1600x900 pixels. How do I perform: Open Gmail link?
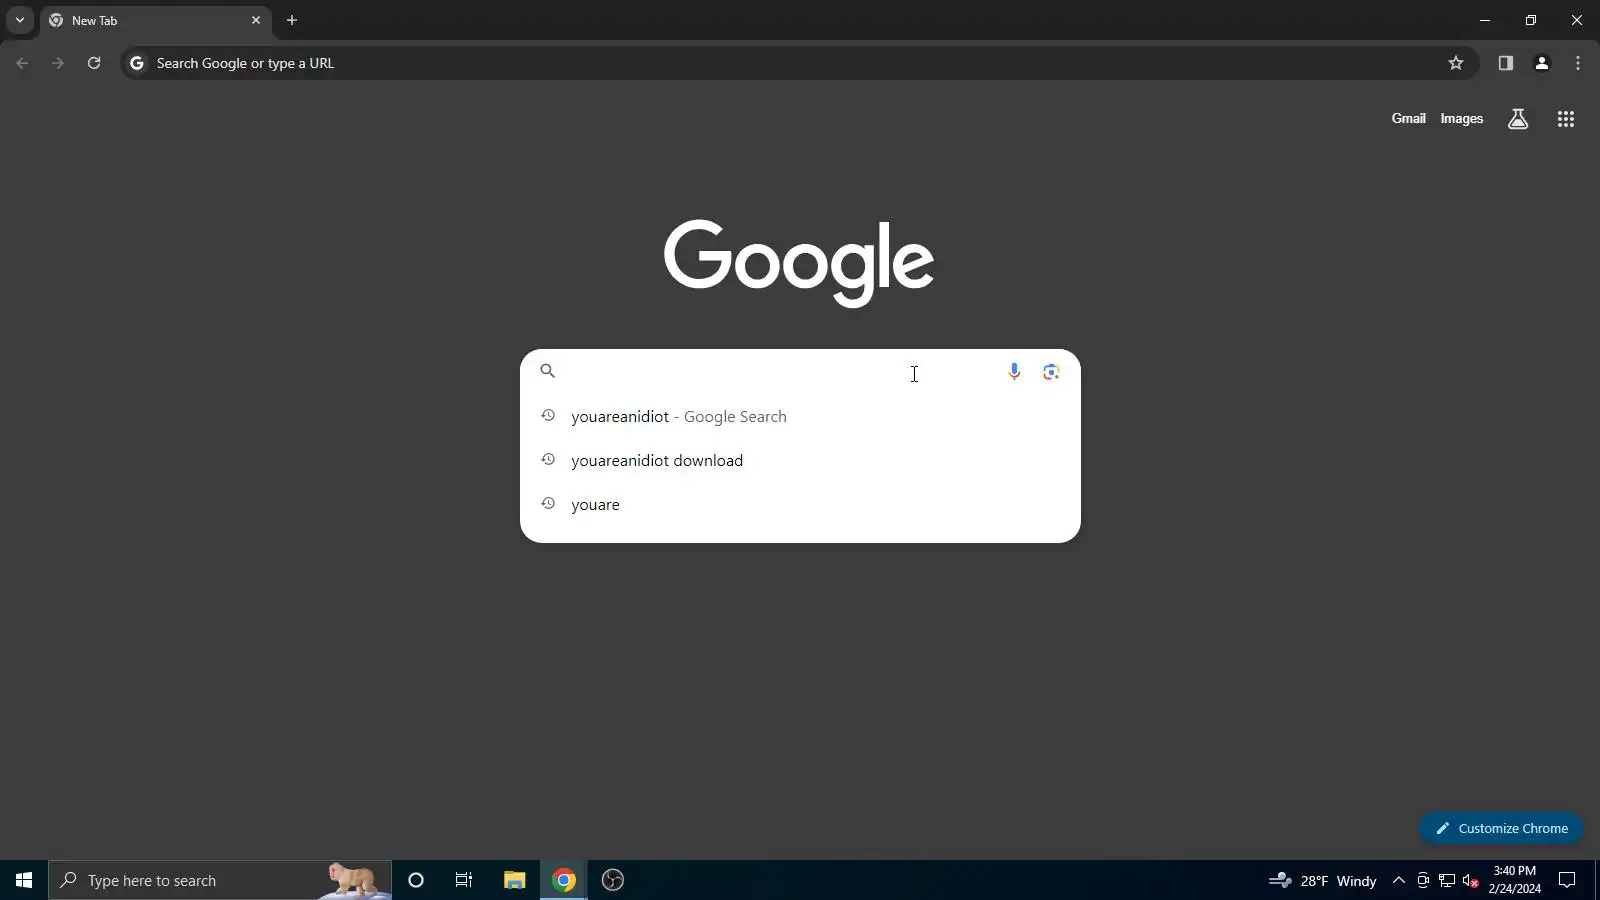1408,118
